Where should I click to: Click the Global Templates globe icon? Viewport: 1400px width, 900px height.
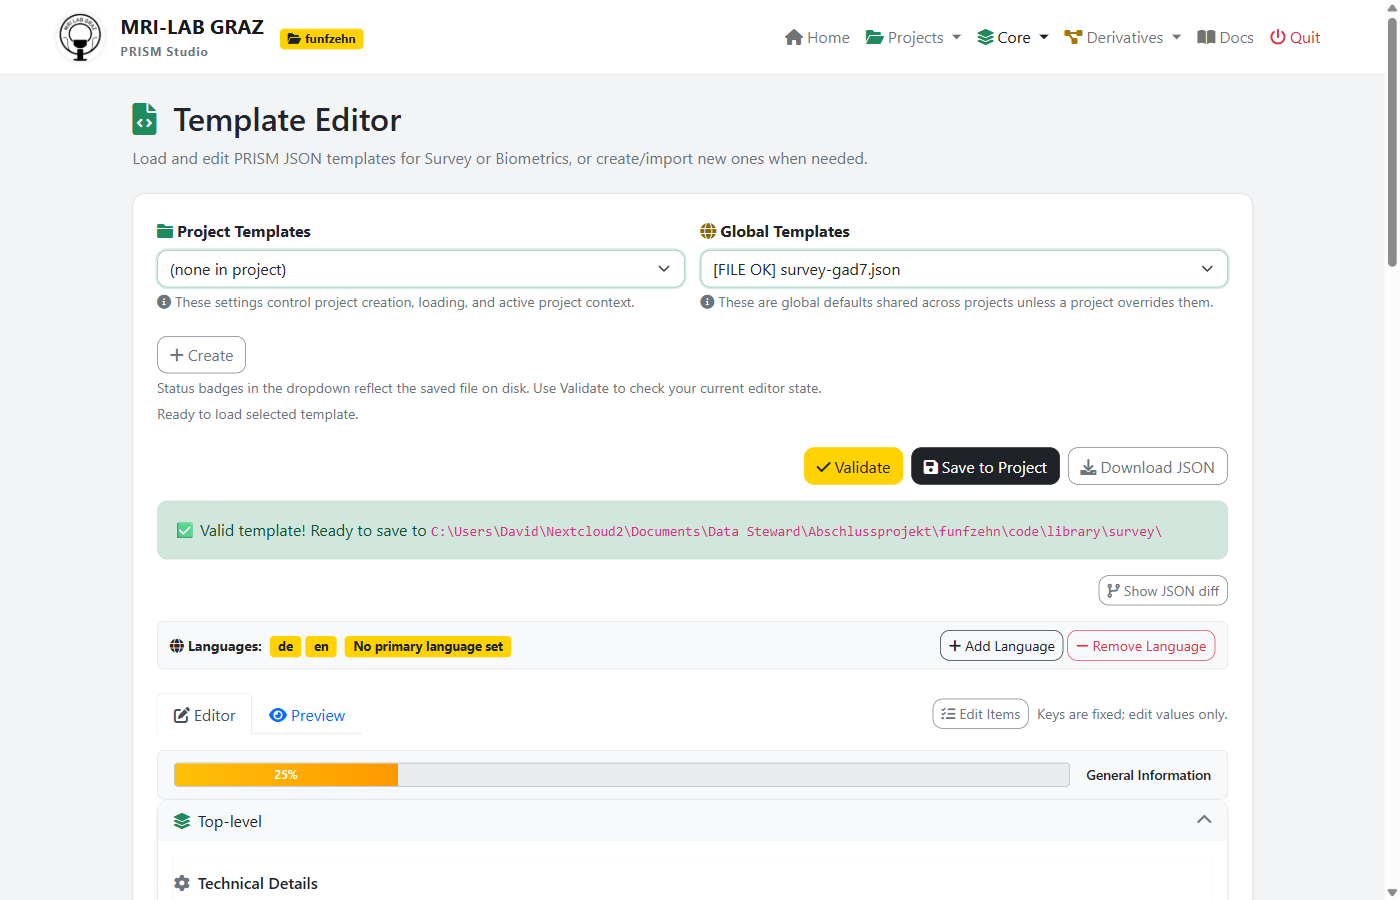708,232
